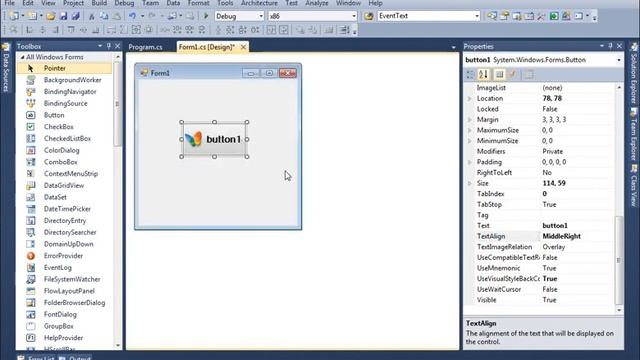The width and height of the screenshot is (640, 360).
Task: Click the Copy toolbar icon
Action: (104, 16)
